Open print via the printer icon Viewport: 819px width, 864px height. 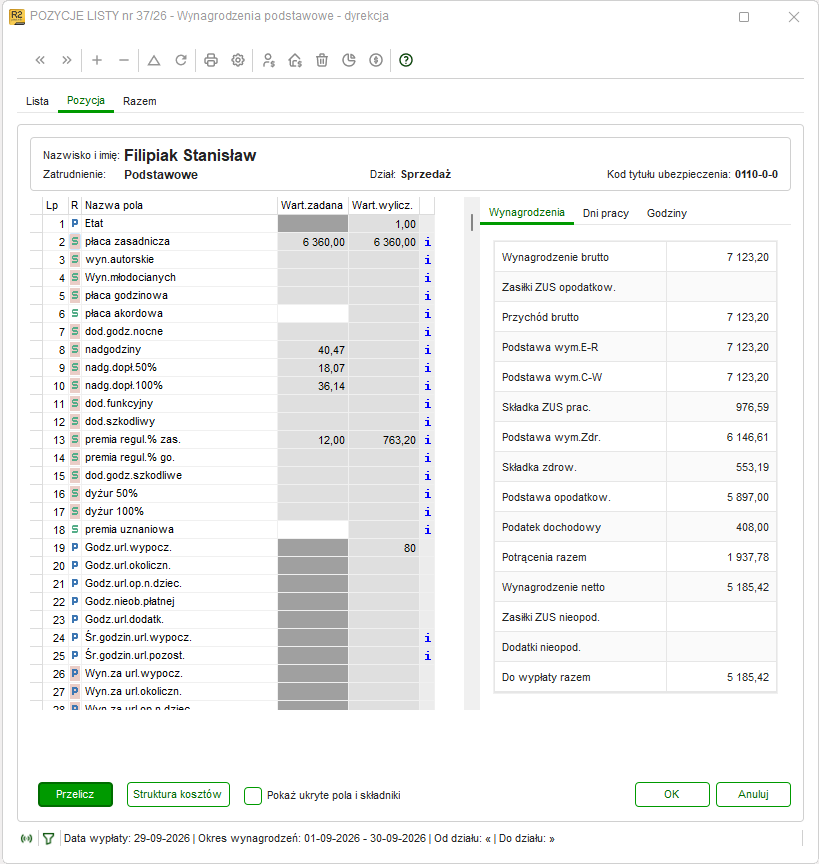coord(211,60)
